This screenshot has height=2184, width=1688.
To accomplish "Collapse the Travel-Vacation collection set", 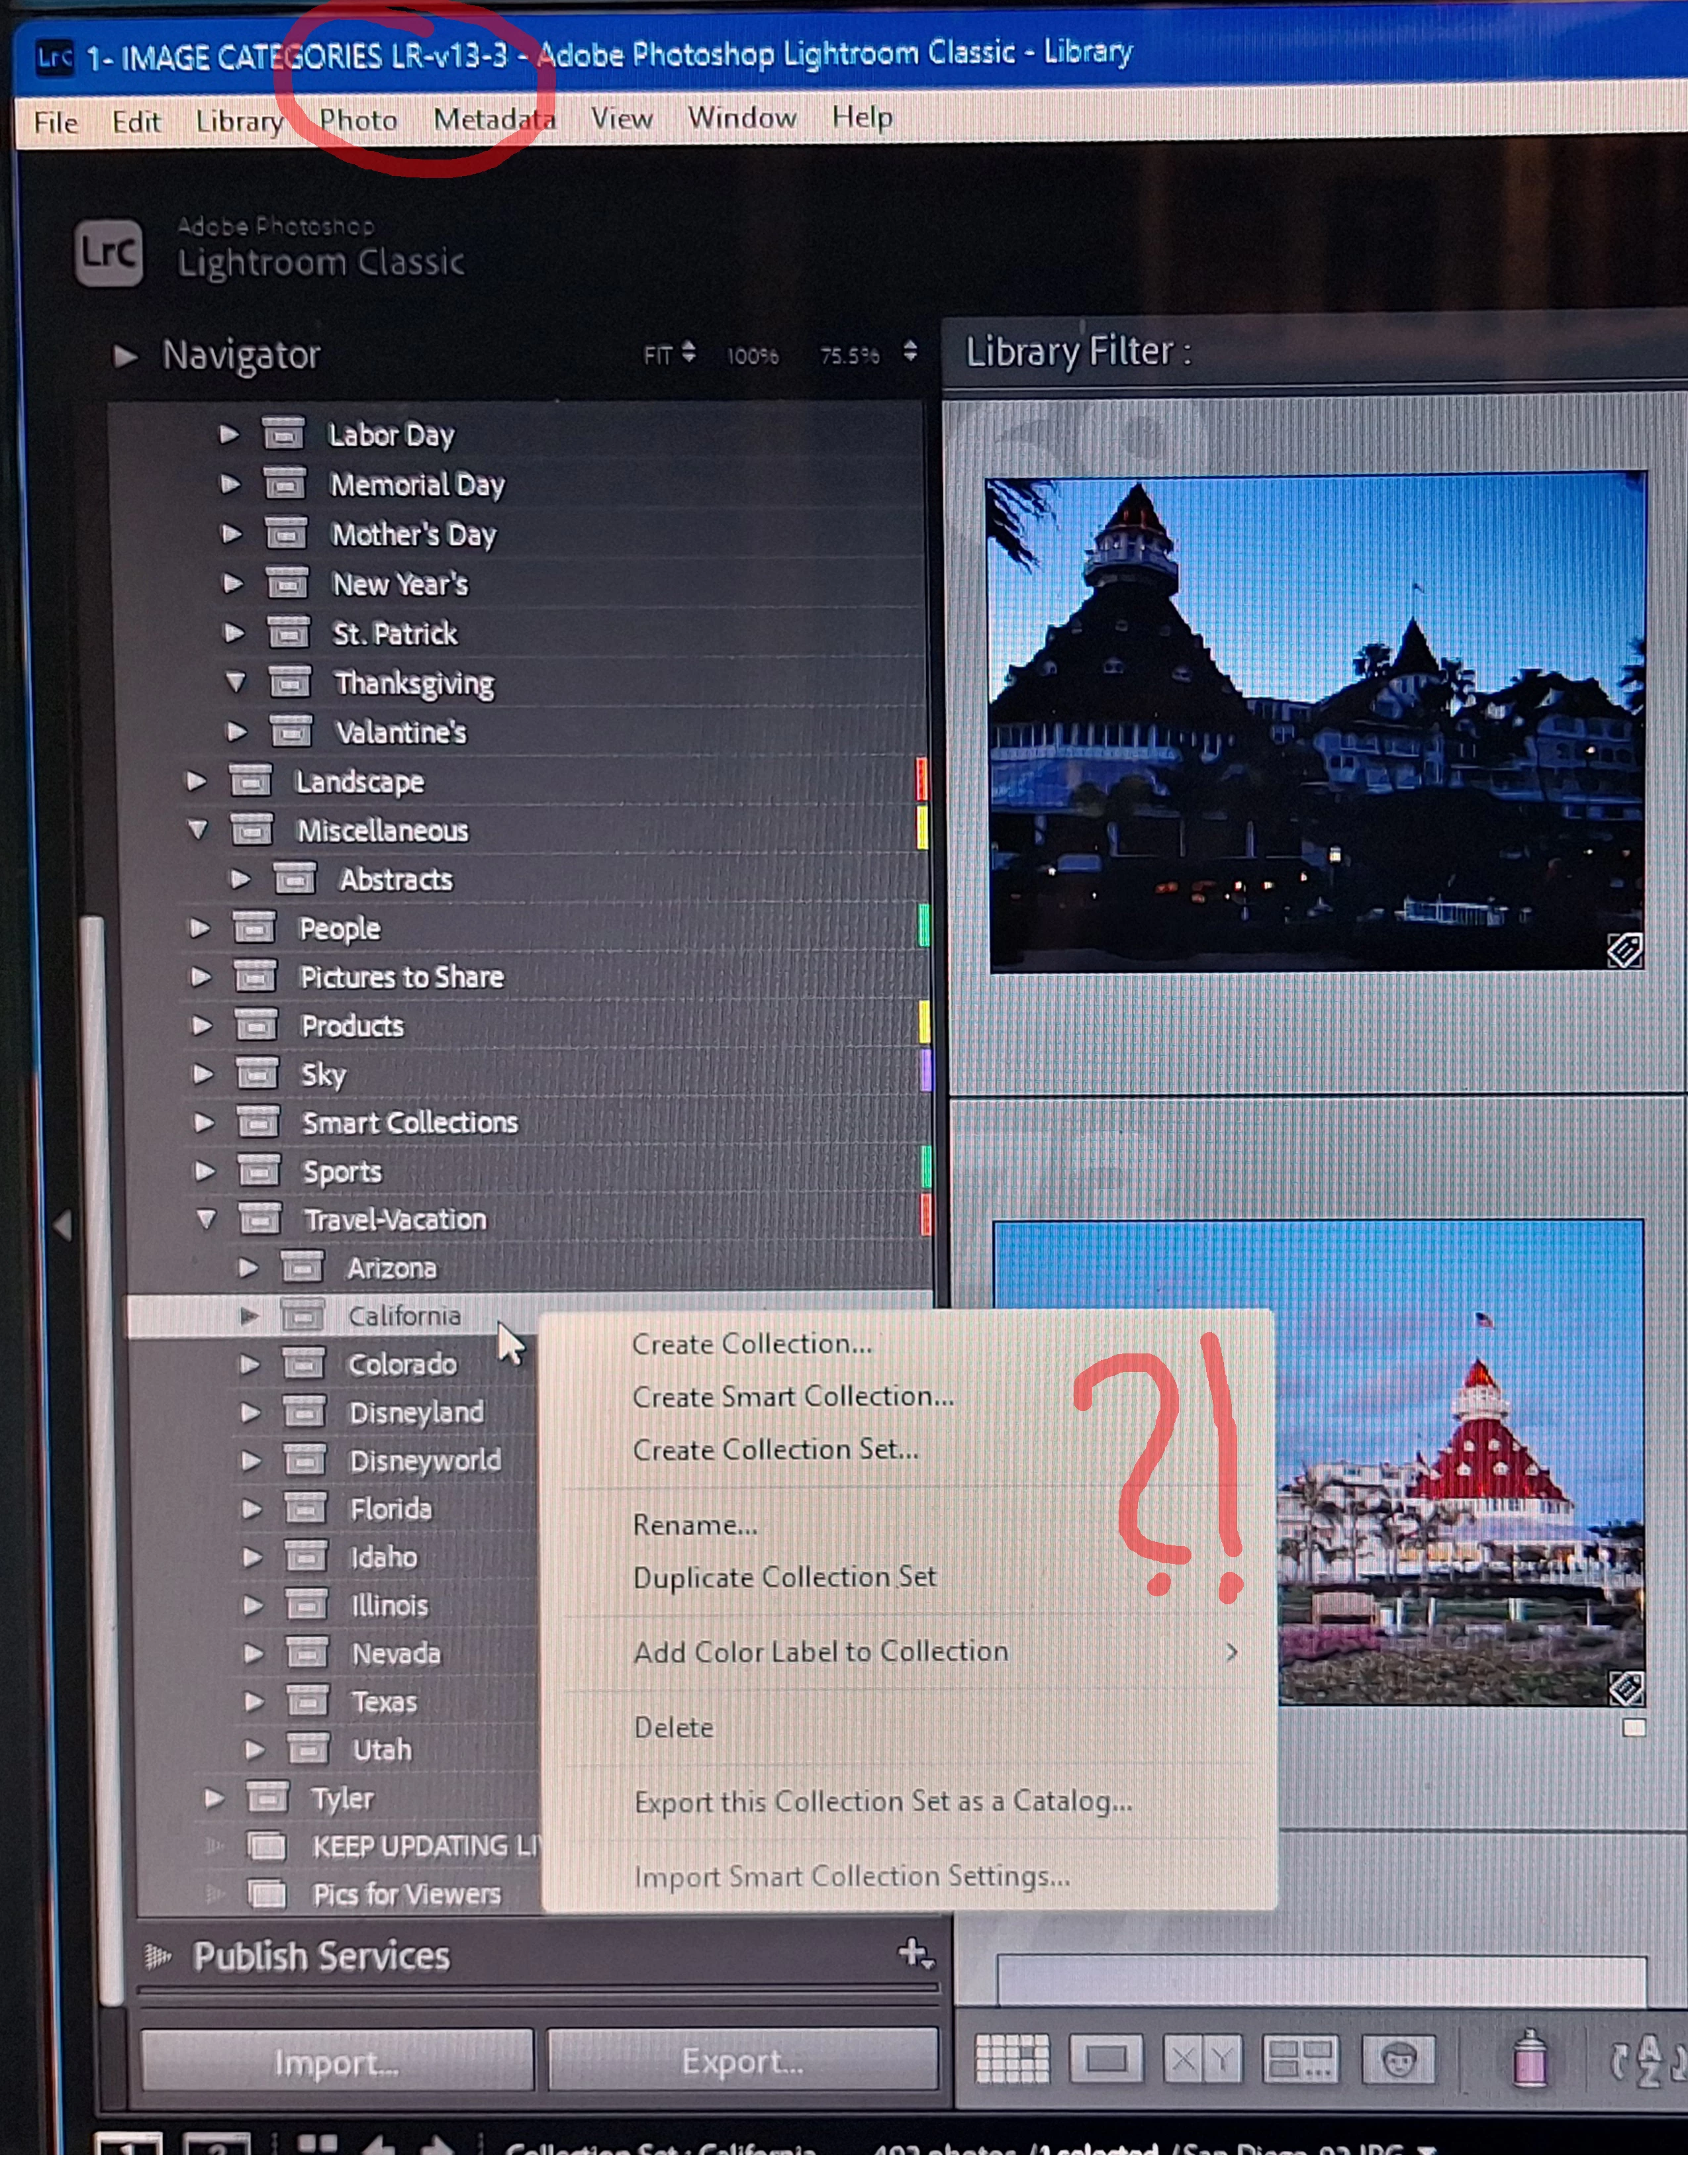I will (206, 1219).
